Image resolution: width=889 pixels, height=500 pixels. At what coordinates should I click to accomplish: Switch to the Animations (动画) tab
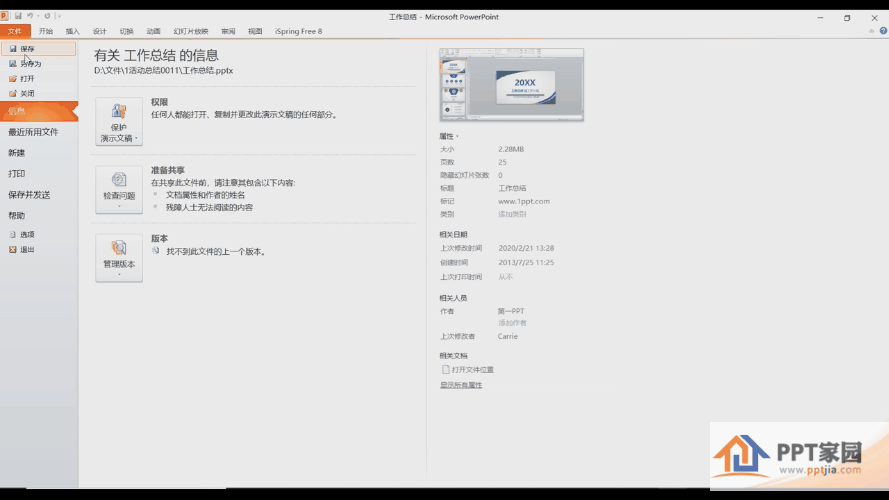coord(154,31)
